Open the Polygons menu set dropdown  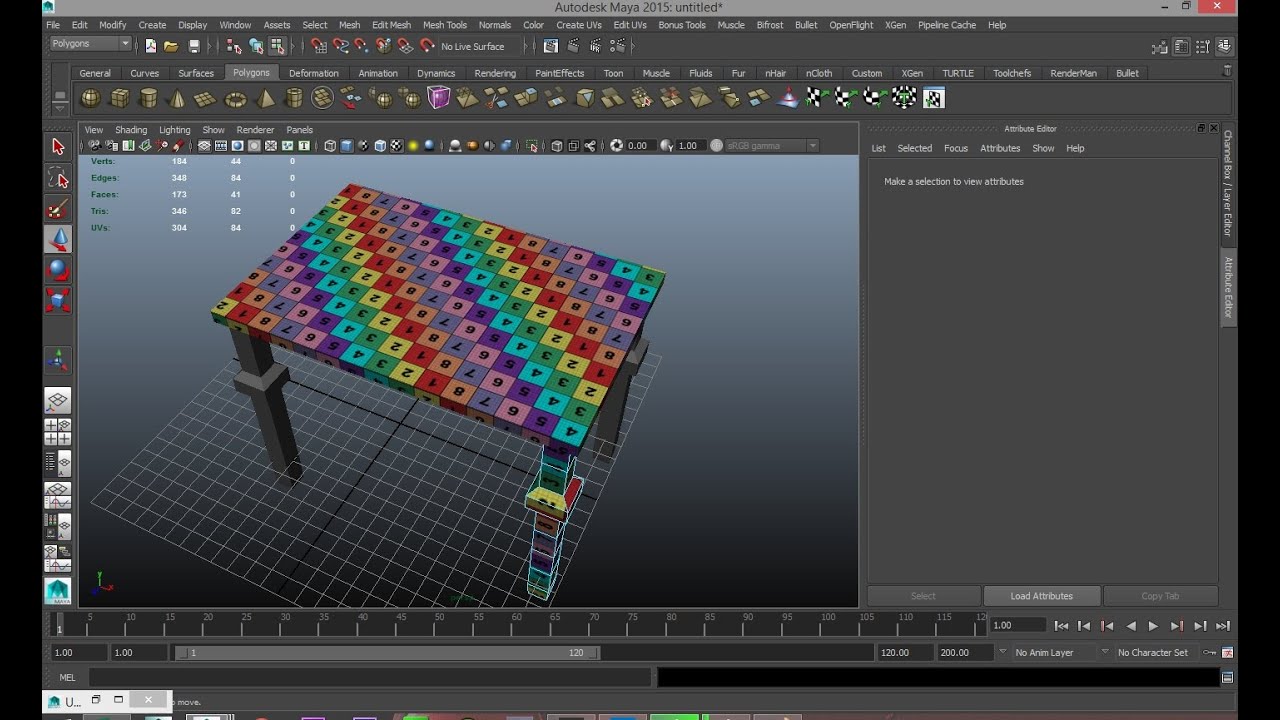[x=91, y=44]
